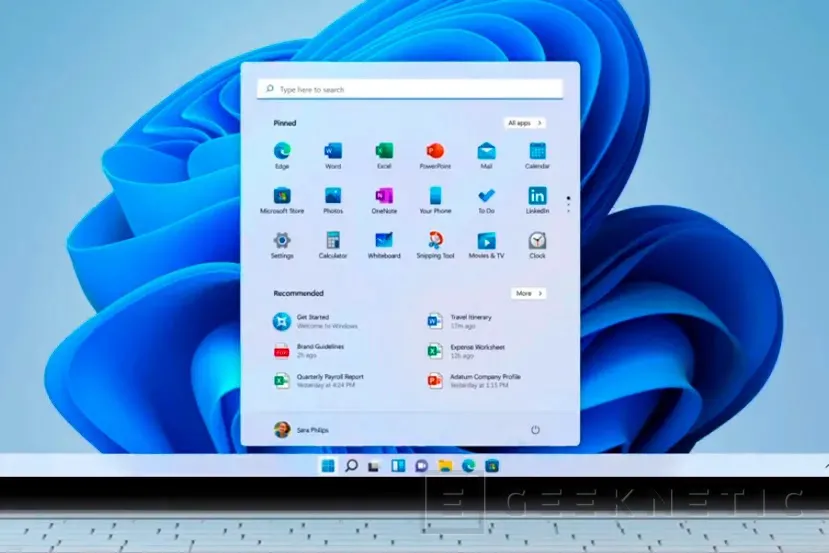Open the Brand Guidelines PDF

[309, 351]
